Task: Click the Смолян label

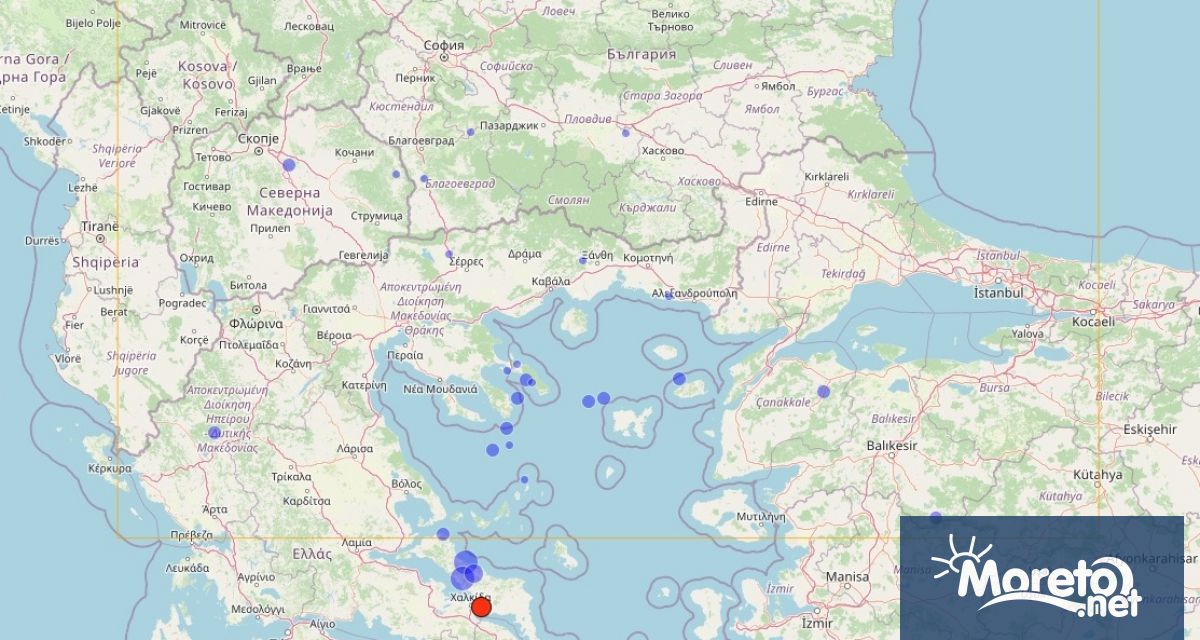Action: (x=568, y=200)
